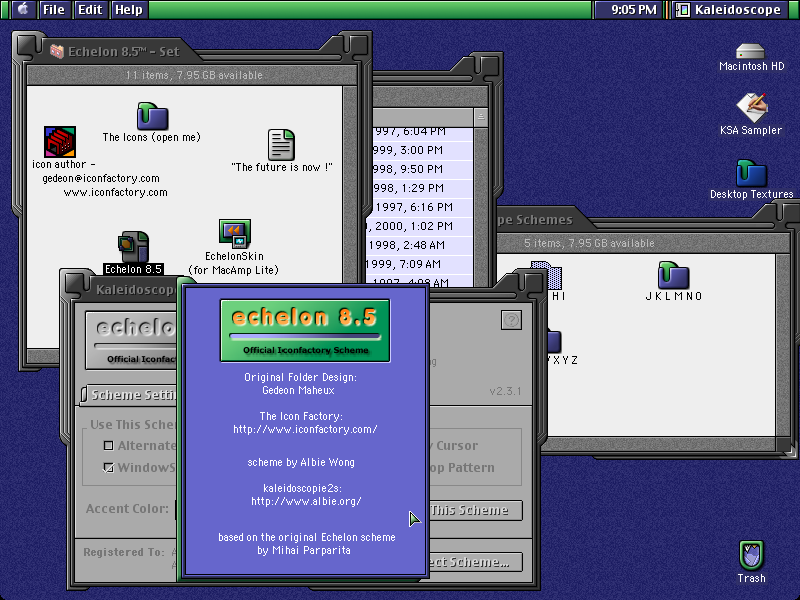Click the resize corner of Schemes folder window
This screenshot has height=600, width=800.
[x=789, y=449]
